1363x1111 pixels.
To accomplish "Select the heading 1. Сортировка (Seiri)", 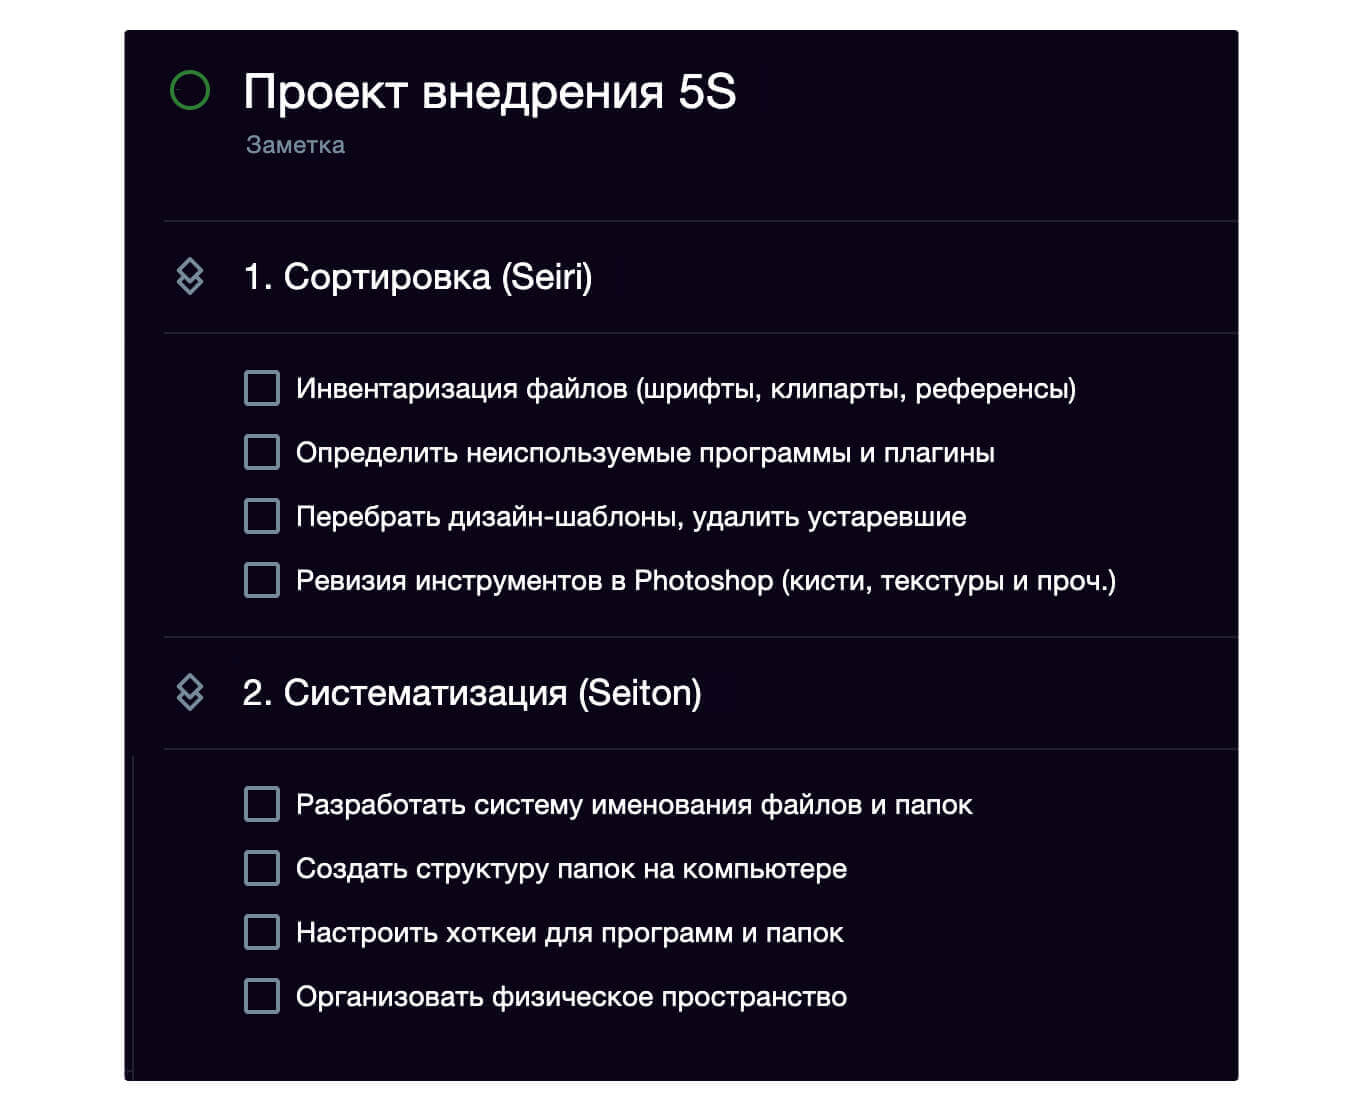I will [417, 277].
